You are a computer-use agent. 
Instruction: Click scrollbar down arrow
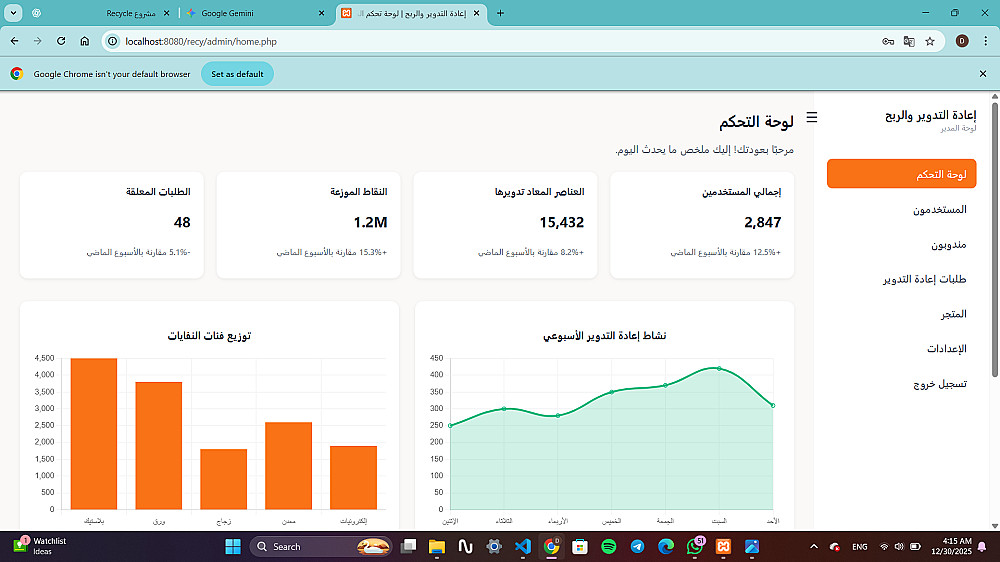(x=994, y=526)
